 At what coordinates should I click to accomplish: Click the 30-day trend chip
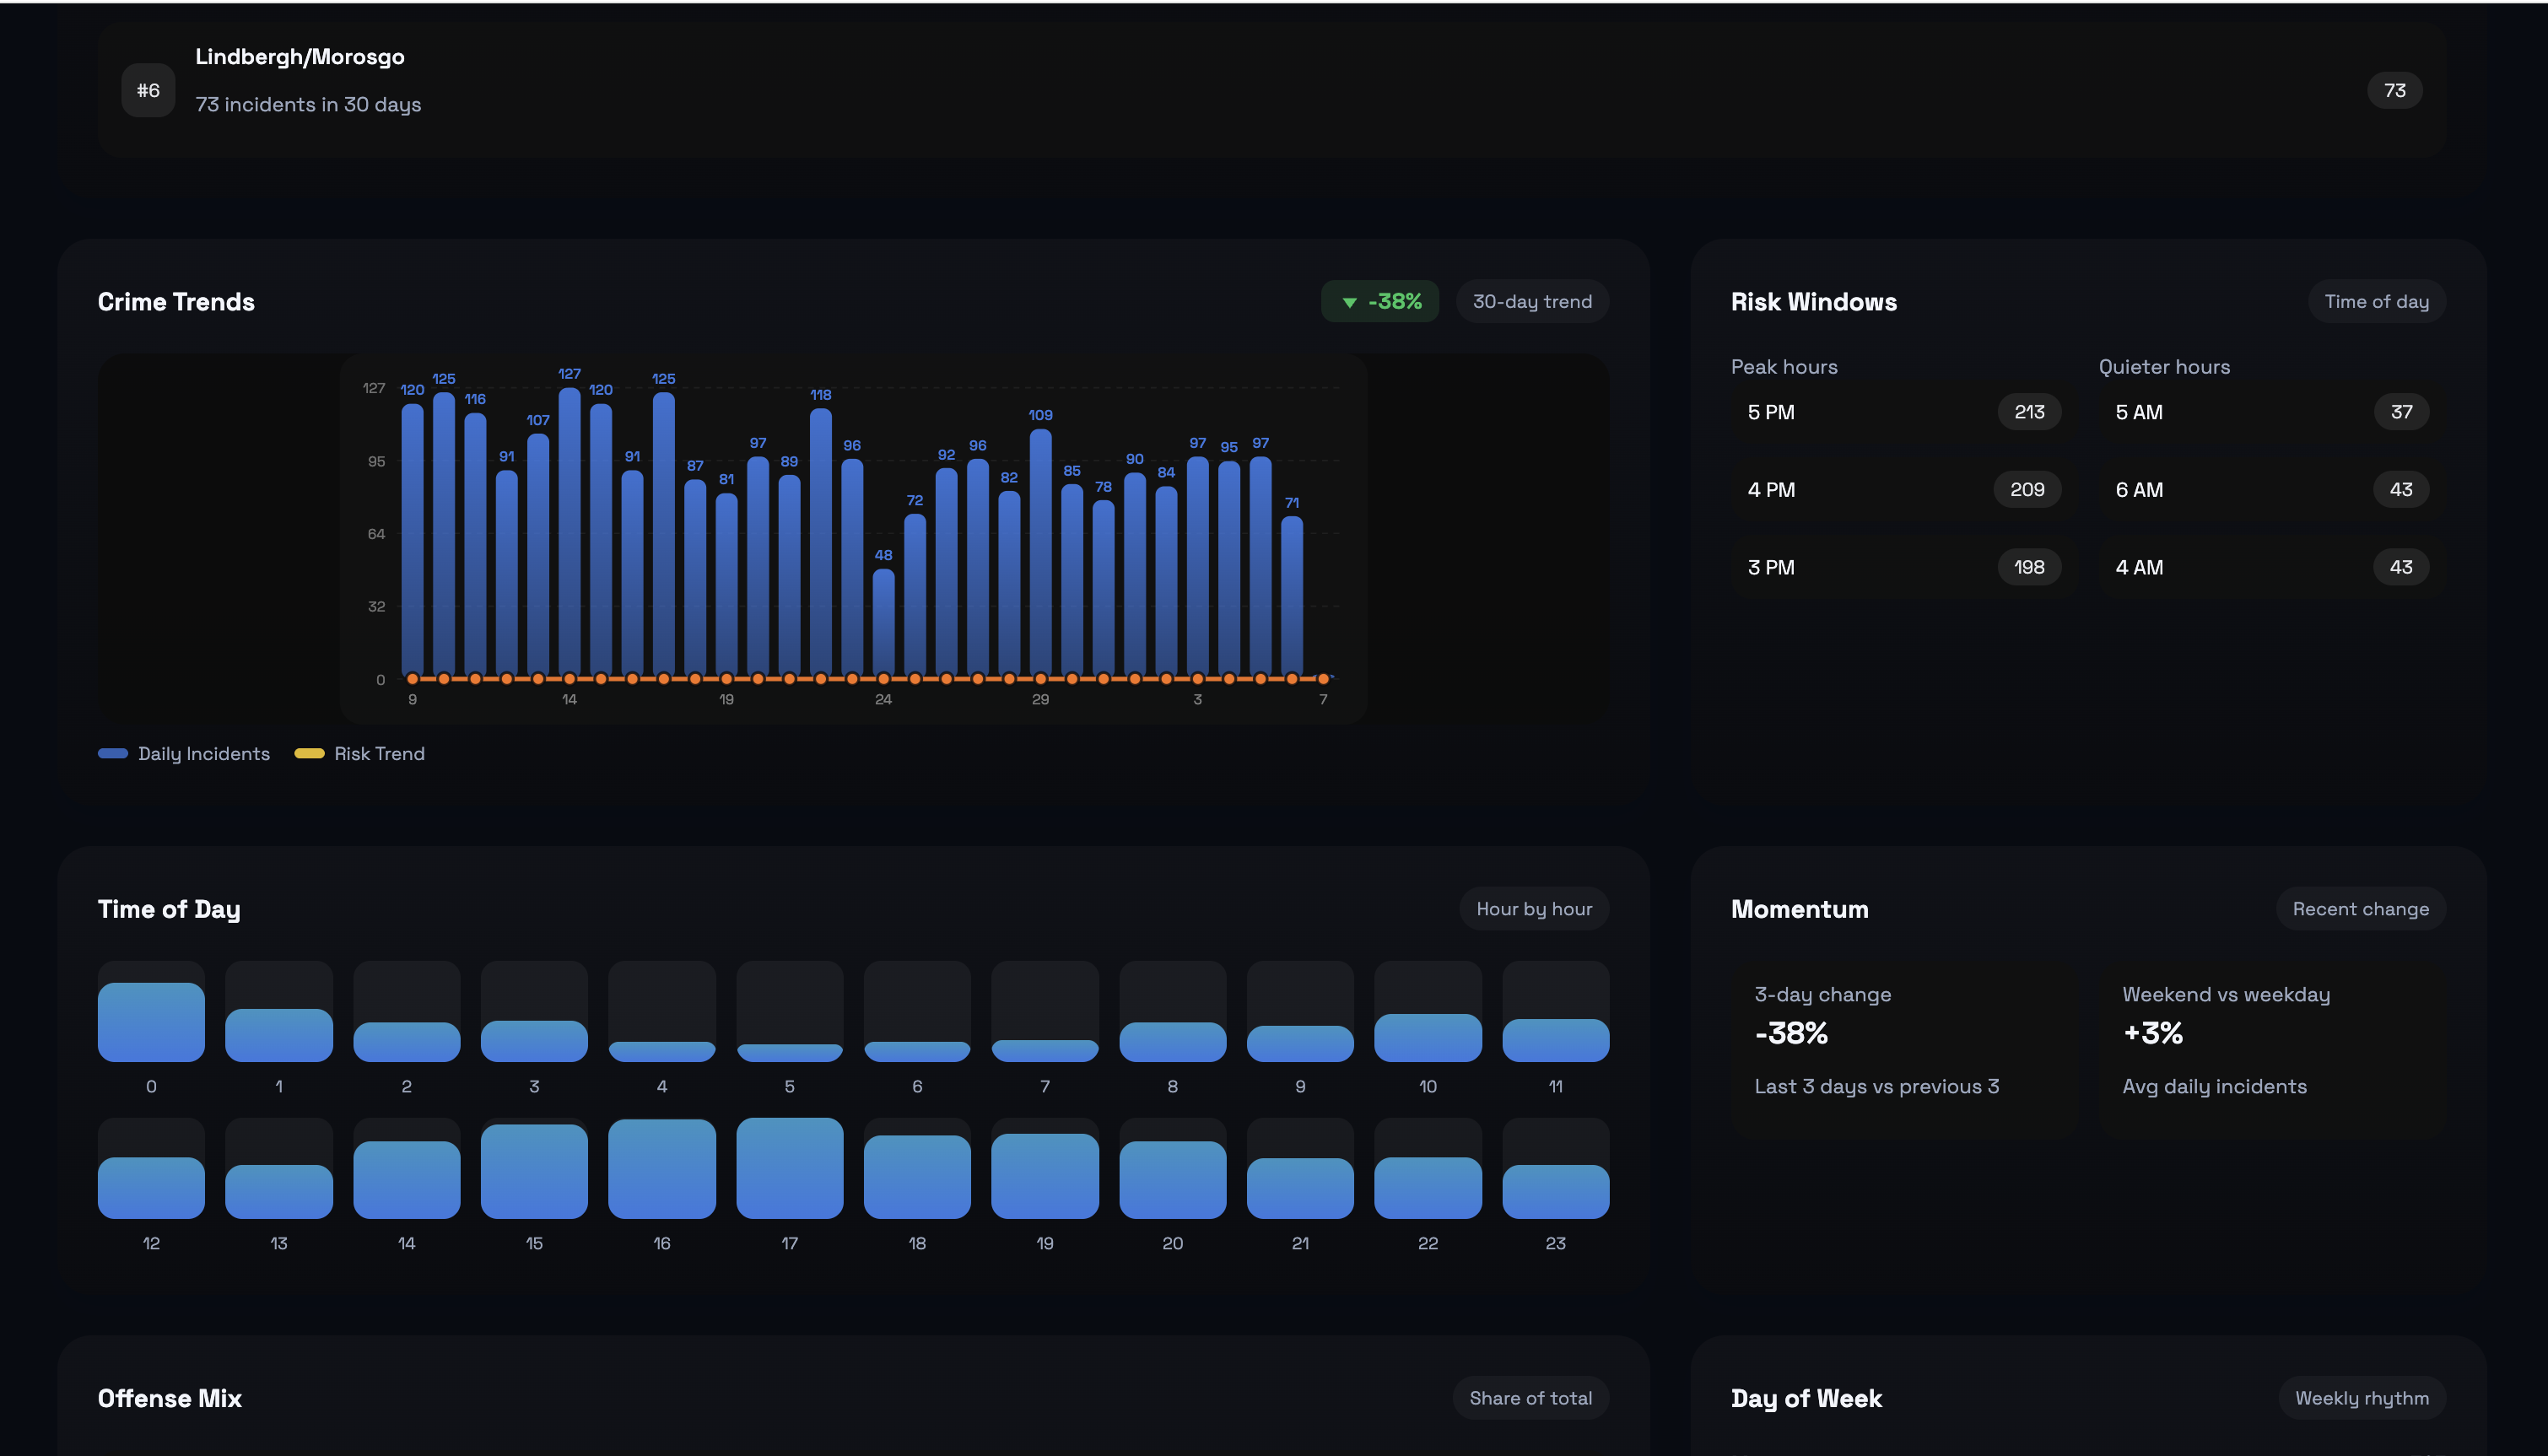(1532, 302)
